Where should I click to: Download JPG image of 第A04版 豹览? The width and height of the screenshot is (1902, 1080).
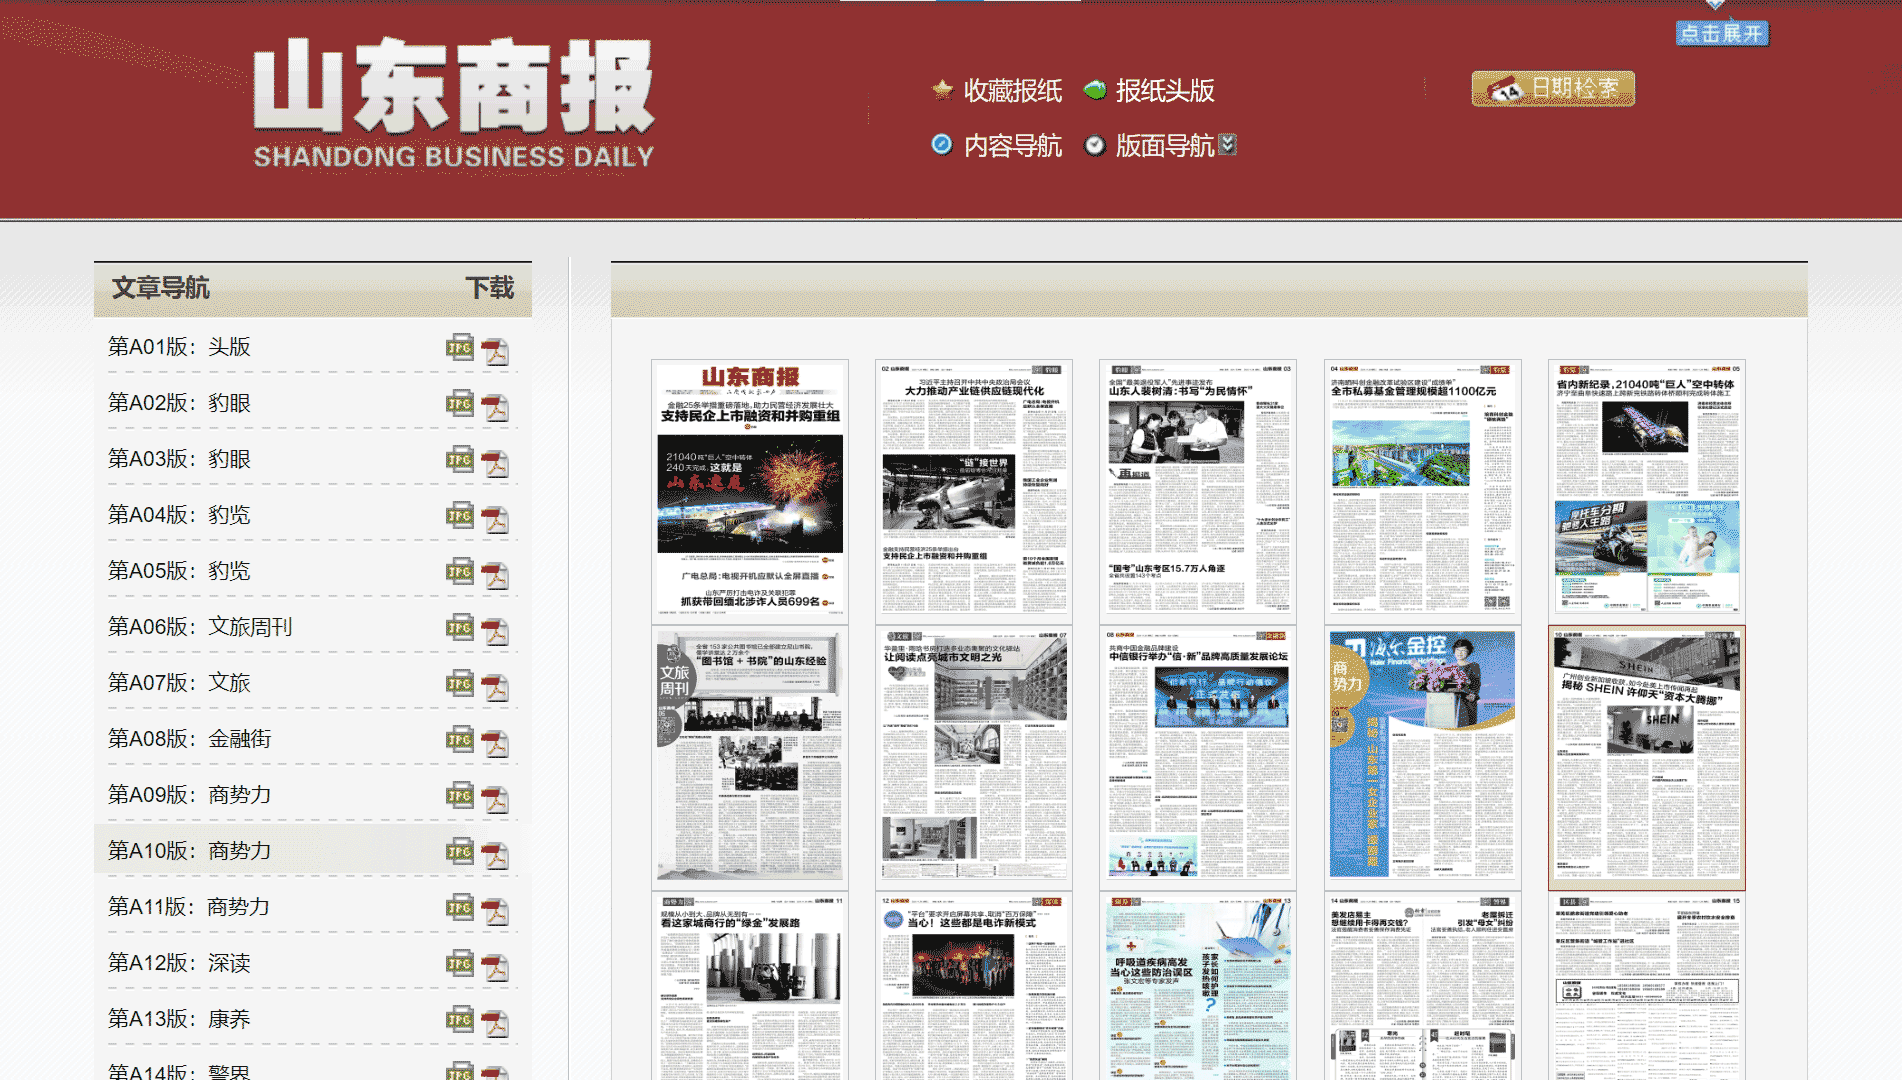tap(460, 515)
